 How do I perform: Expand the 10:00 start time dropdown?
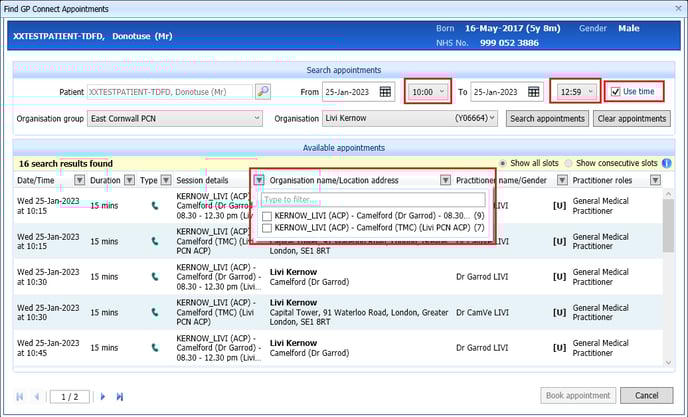tap(441, 92)
